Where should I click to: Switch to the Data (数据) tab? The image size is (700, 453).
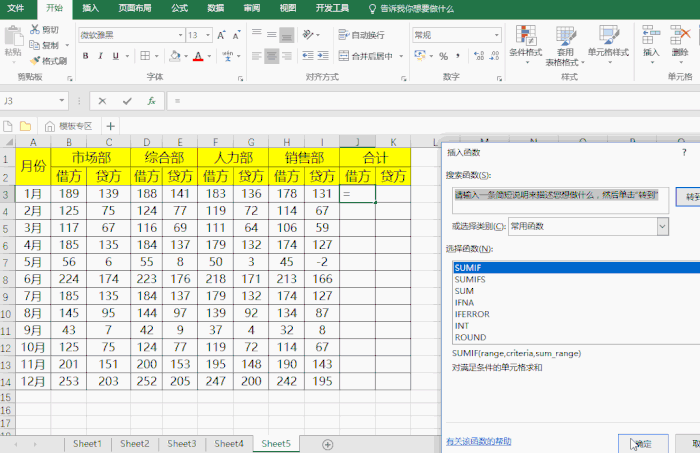coord(216,8)
